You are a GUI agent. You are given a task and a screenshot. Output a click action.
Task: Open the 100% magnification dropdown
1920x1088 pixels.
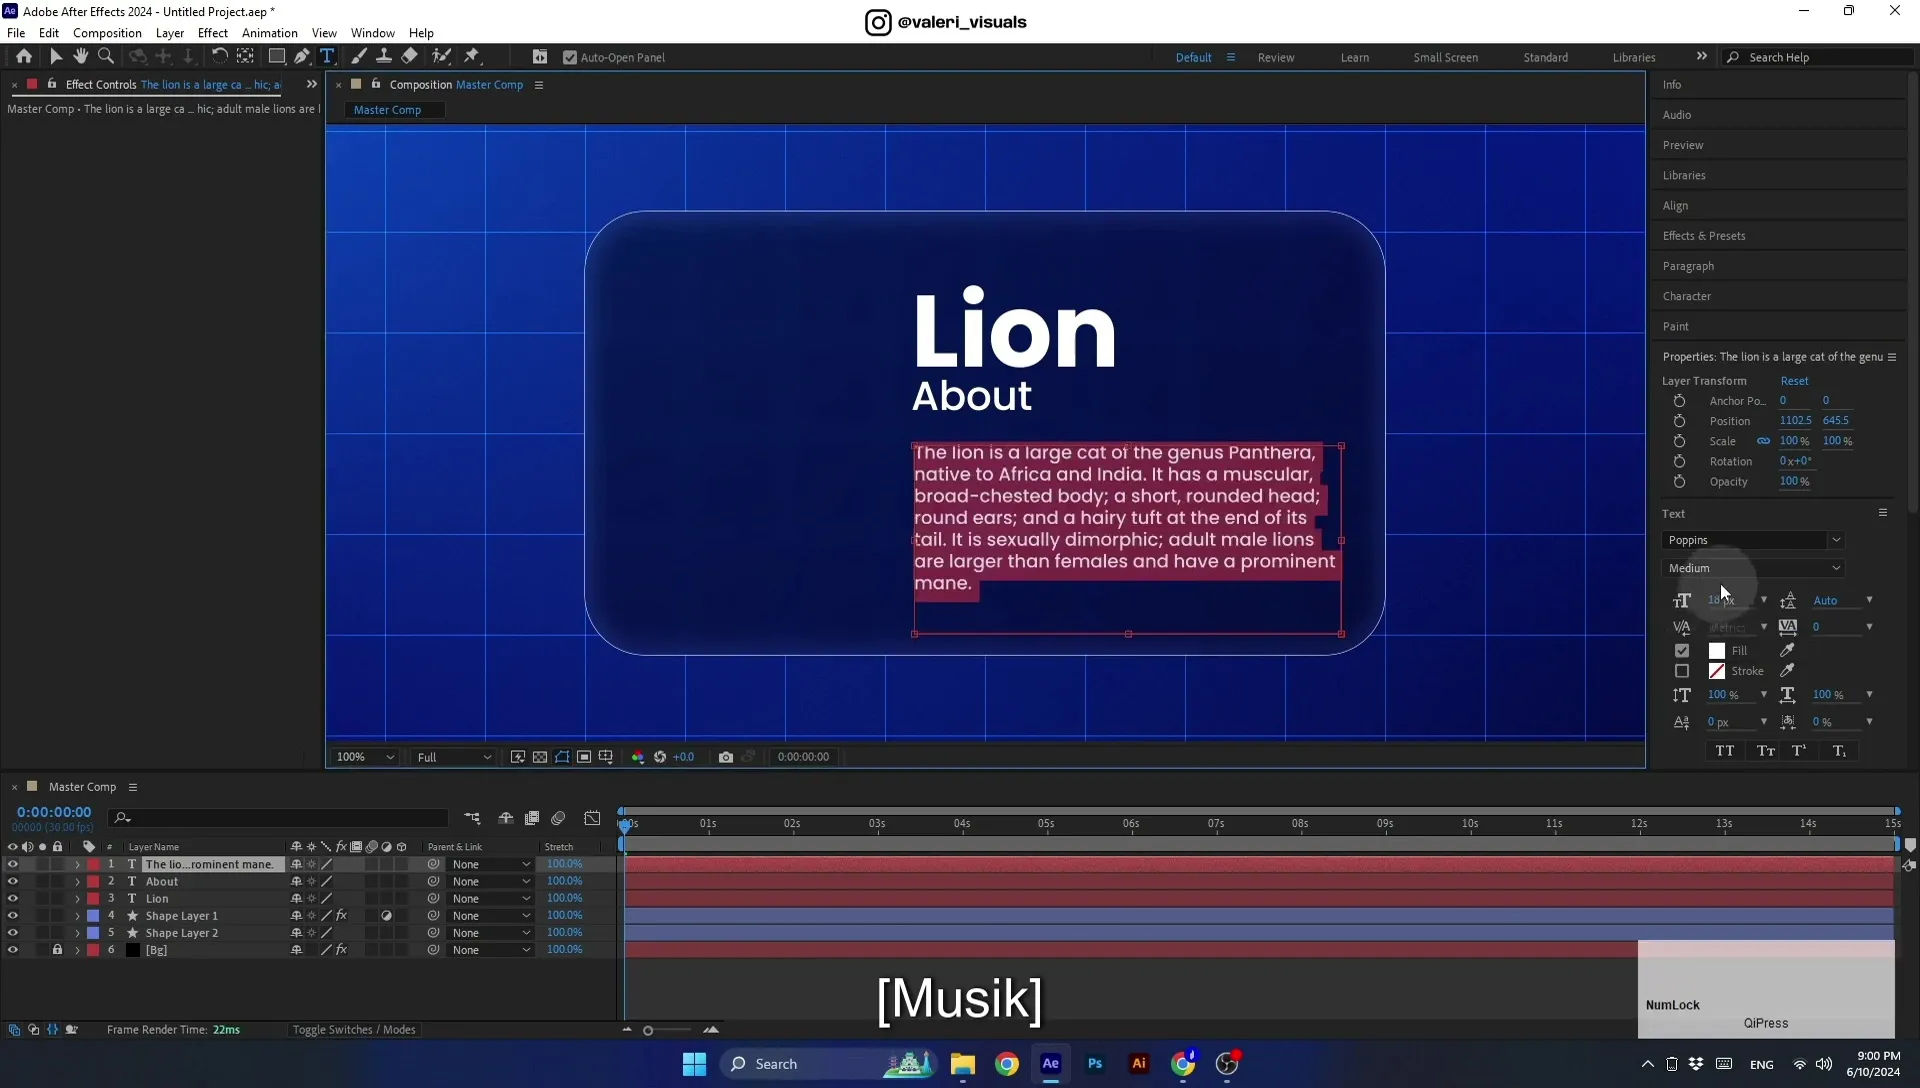click(365, 757)
